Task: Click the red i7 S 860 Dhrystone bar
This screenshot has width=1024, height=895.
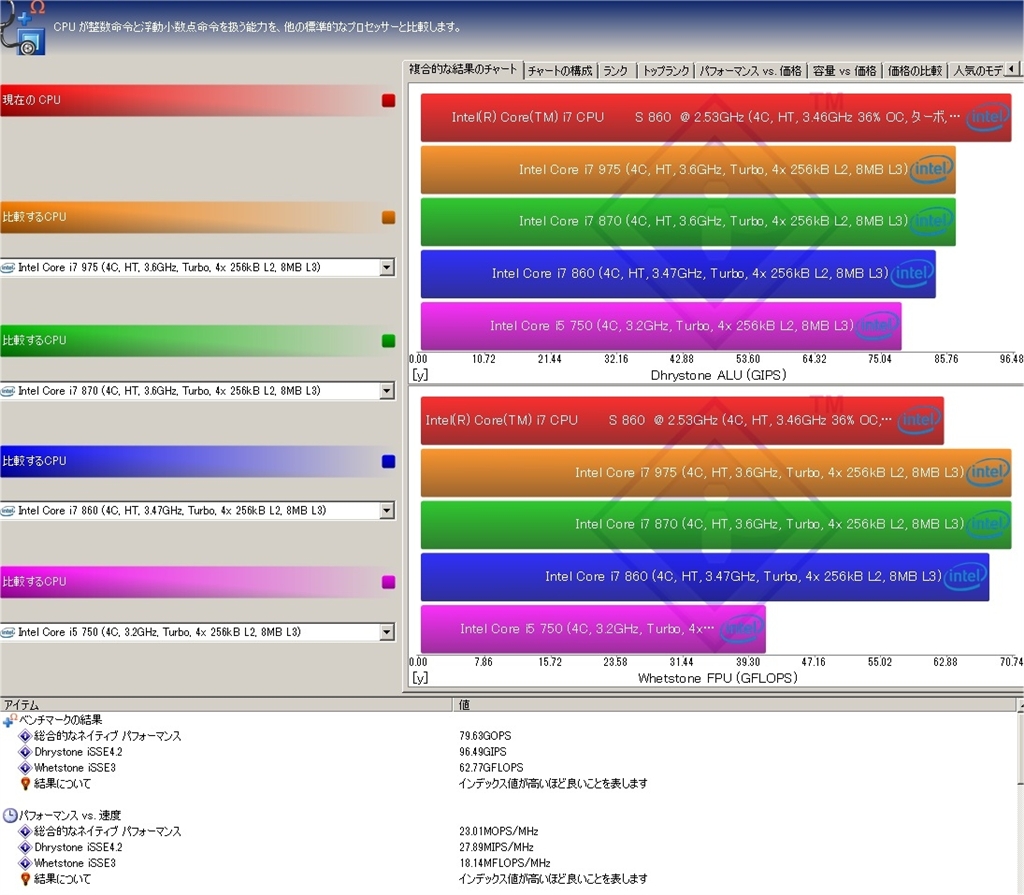Action: click(716, 118)
